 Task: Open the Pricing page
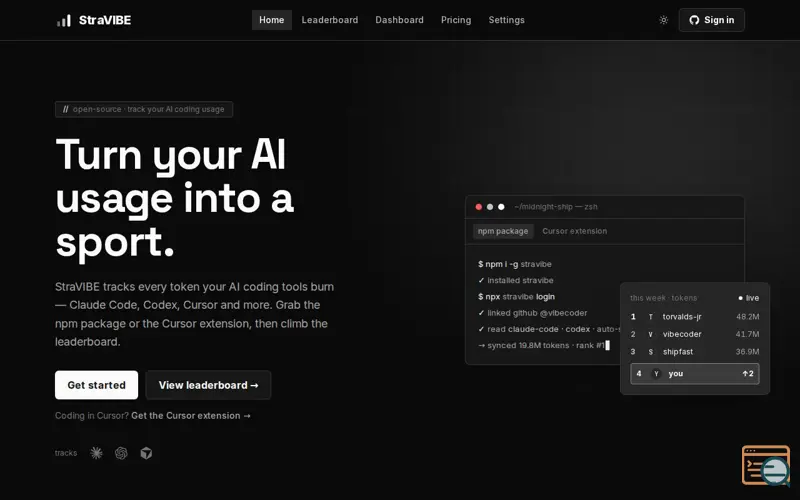tap(456, 20)
